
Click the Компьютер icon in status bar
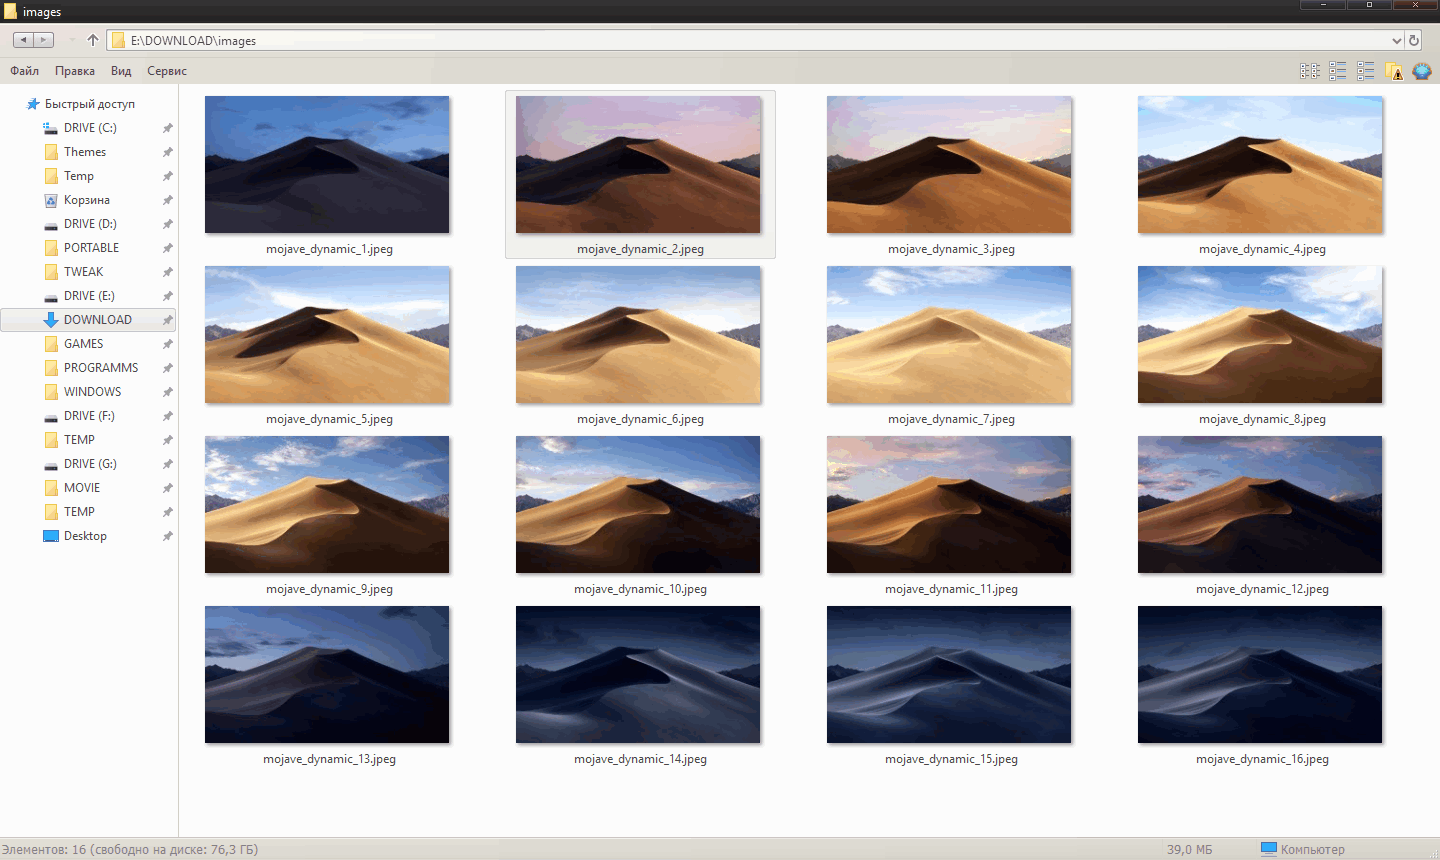(x=1269, y=849)
